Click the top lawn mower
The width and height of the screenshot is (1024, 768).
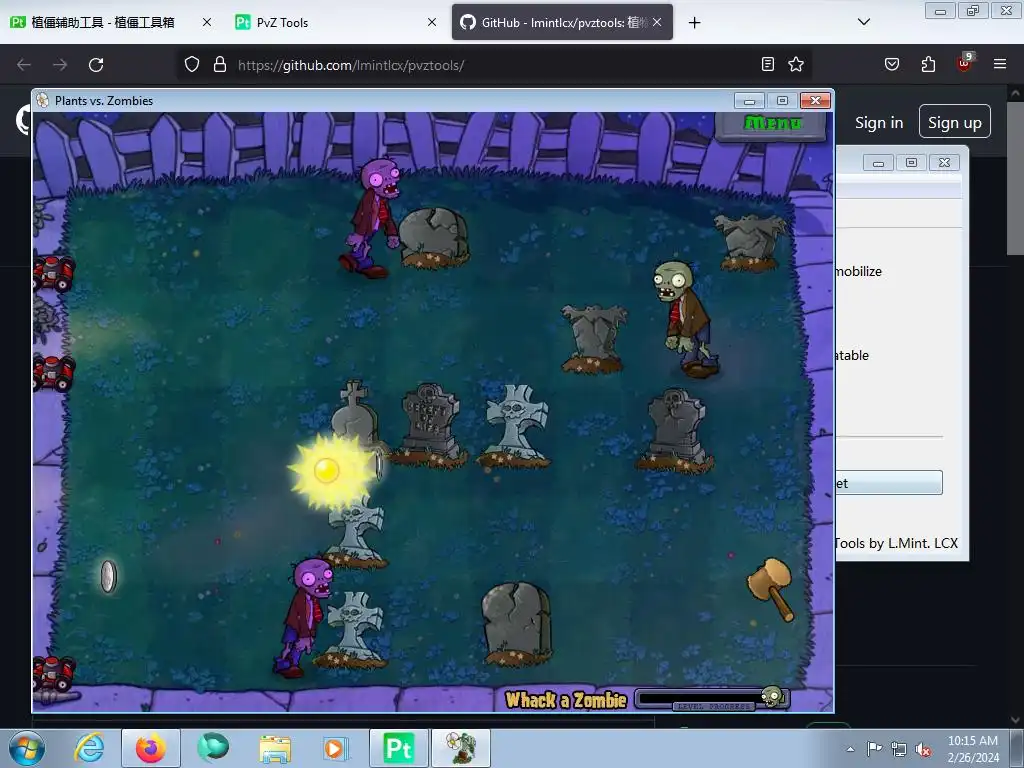[x=54, y=273]
